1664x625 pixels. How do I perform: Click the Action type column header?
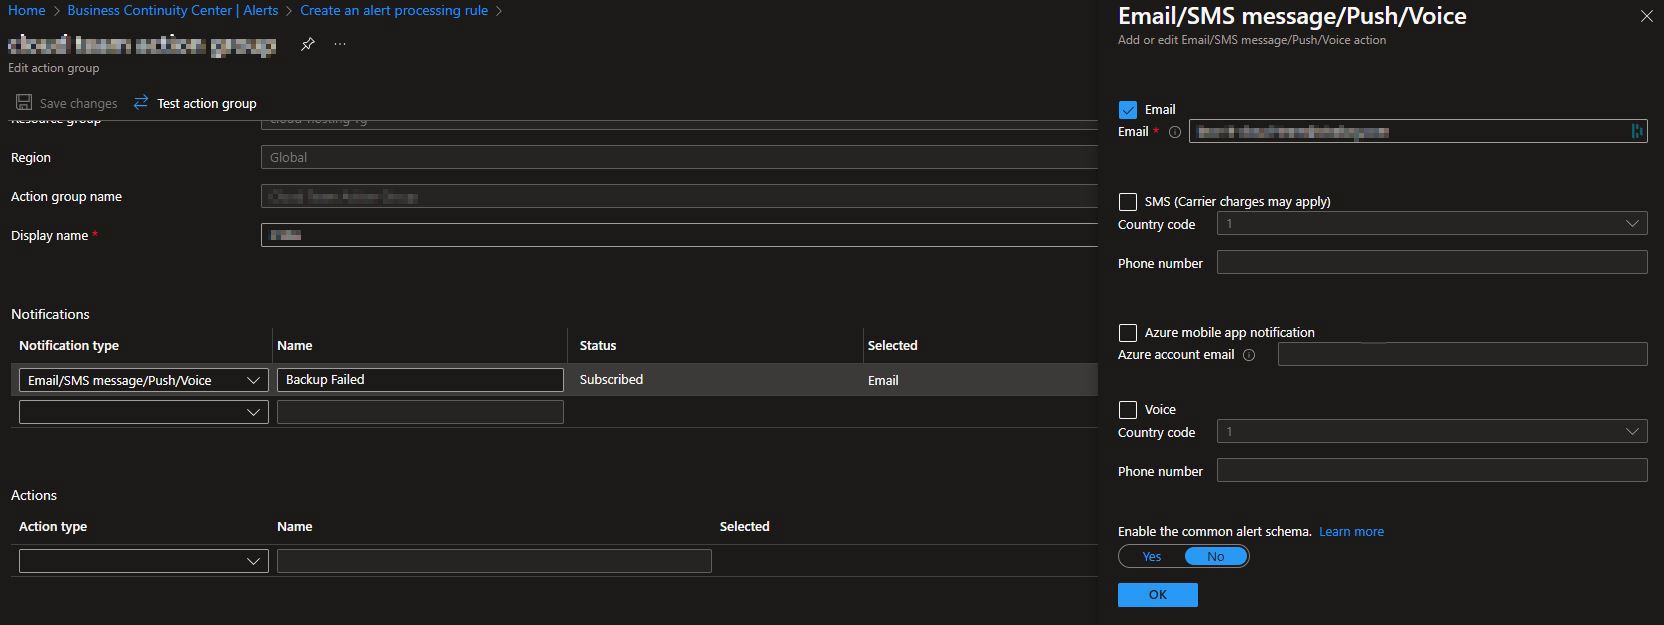(x=53, y=526)
